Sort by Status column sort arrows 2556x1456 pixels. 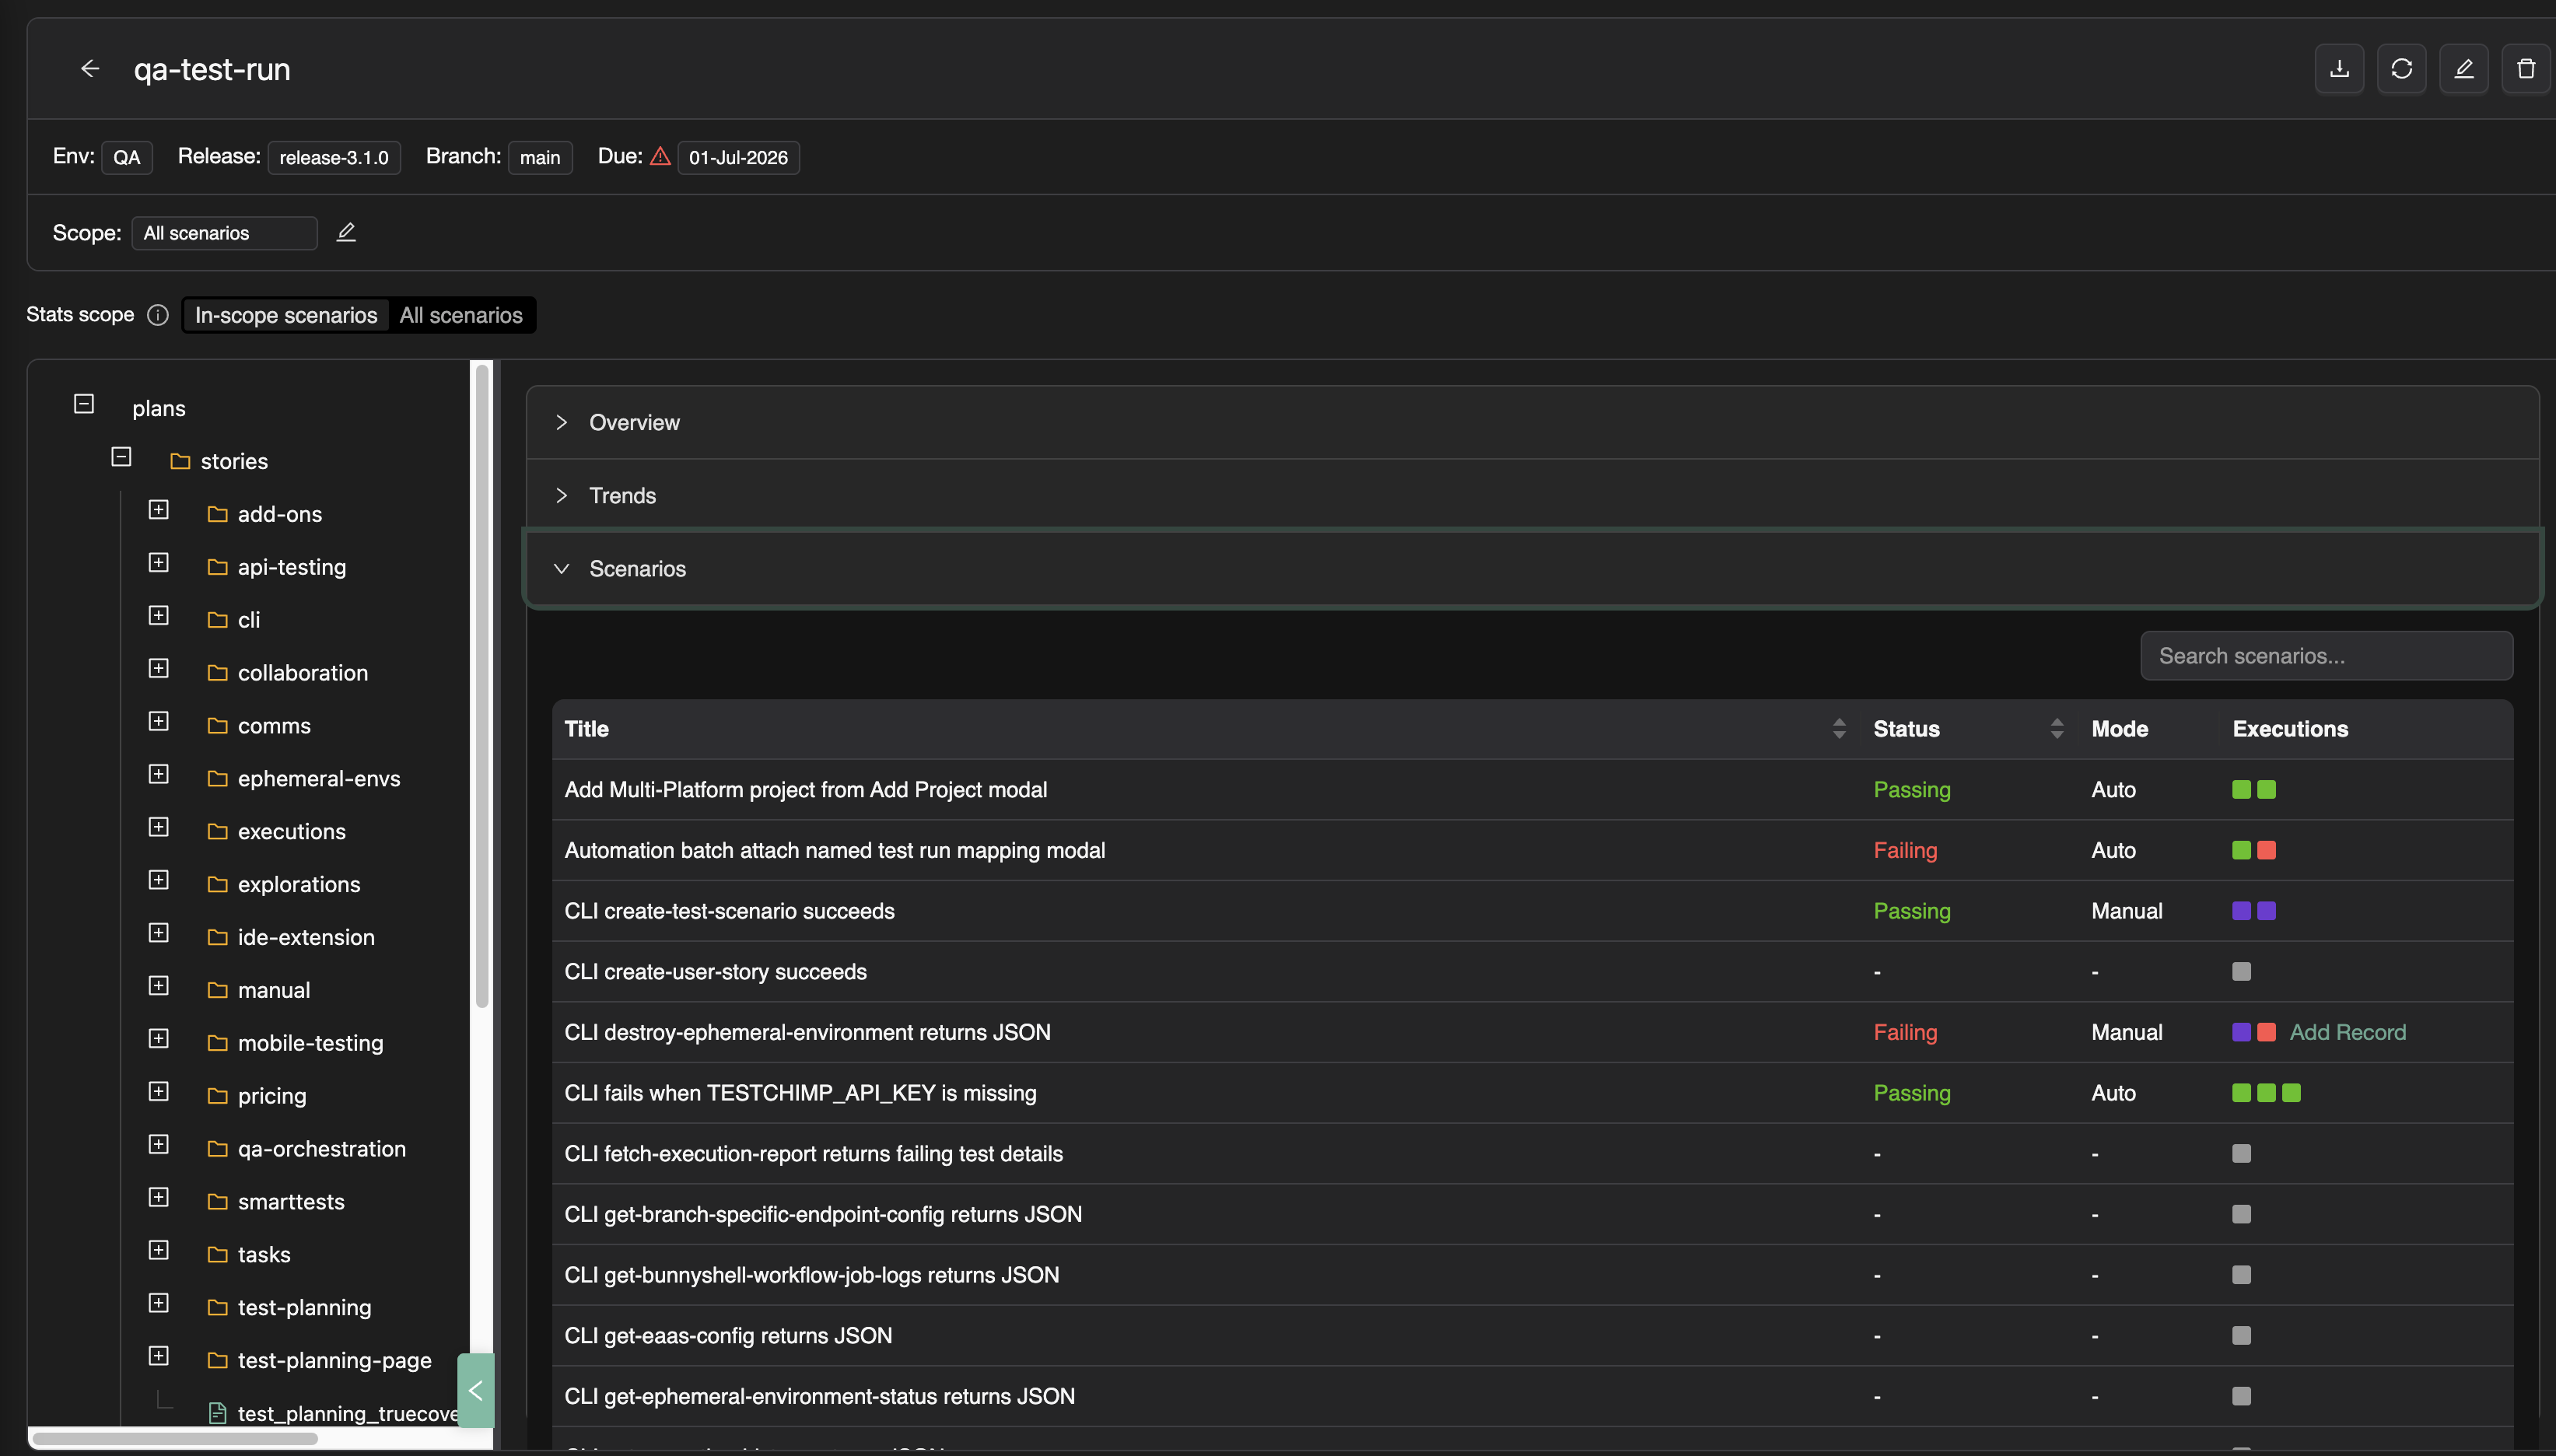pyautogui.click(x=2056, y=729)
